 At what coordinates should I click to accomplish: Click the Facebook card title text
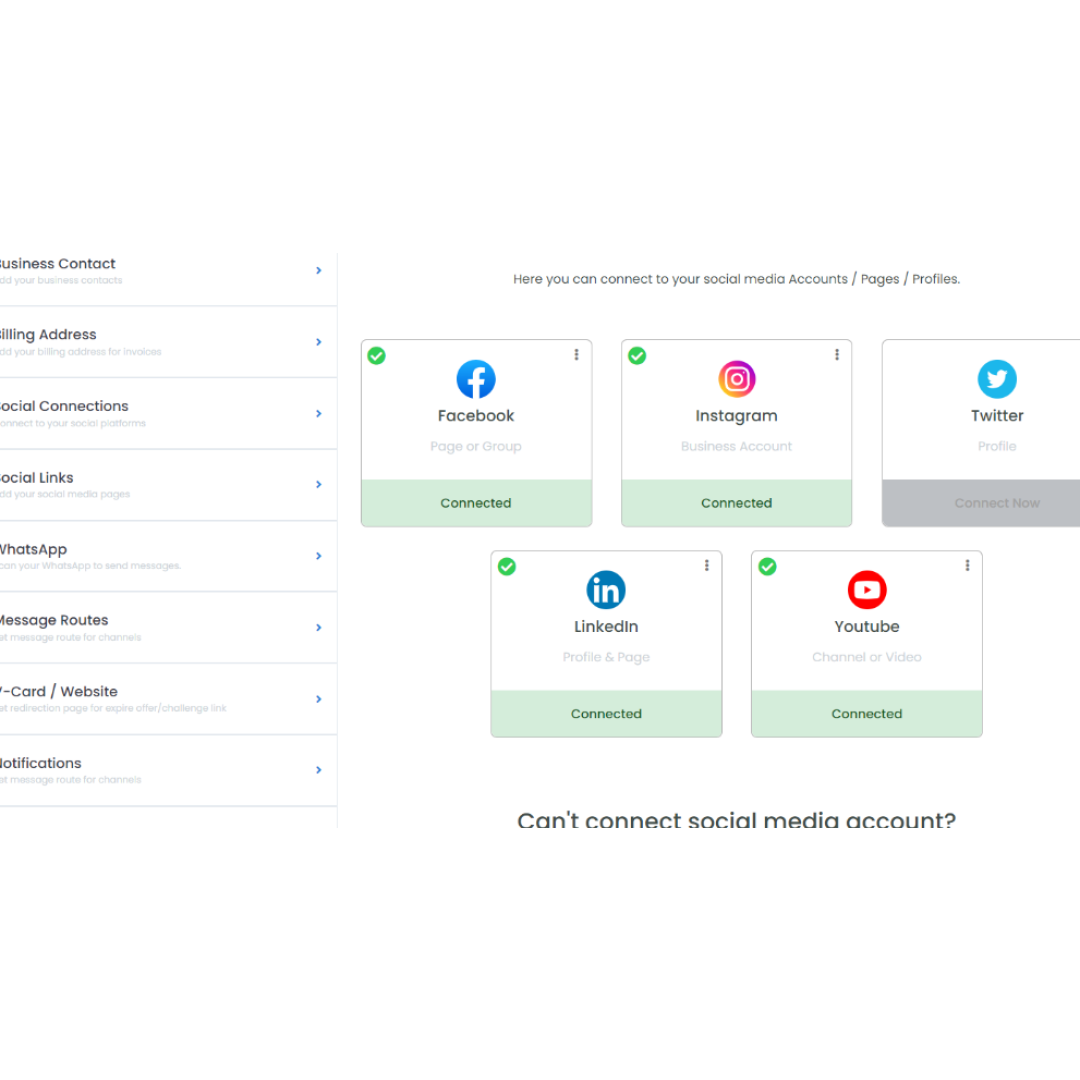(x=476, y=416)
